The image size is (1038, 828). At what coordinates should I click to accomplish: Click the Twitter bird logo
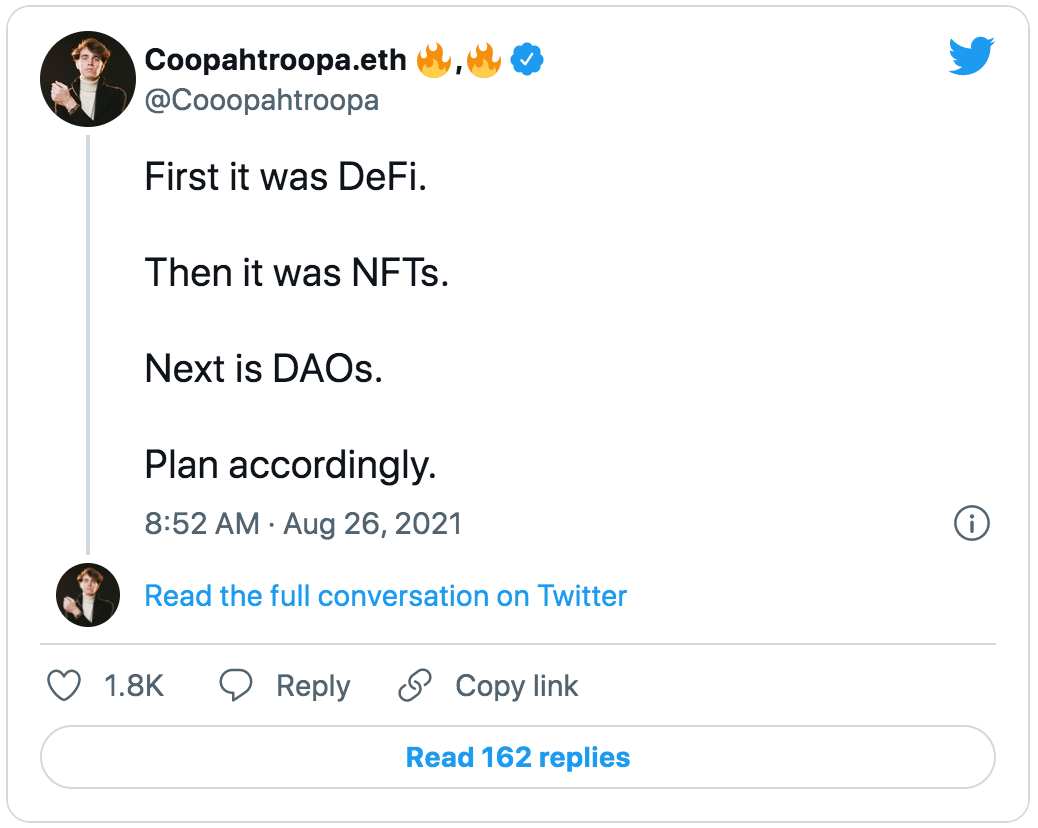970,57
